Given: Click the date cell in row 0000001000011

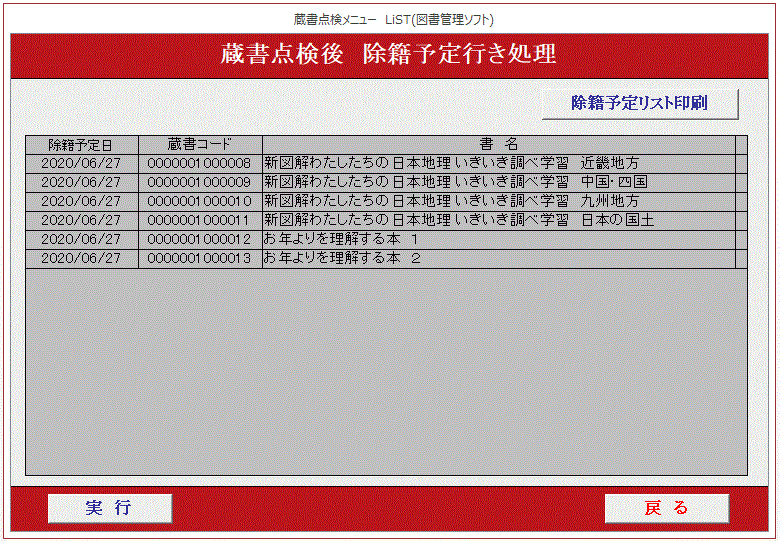Looking at the screenshot, I should pos(82,220).
